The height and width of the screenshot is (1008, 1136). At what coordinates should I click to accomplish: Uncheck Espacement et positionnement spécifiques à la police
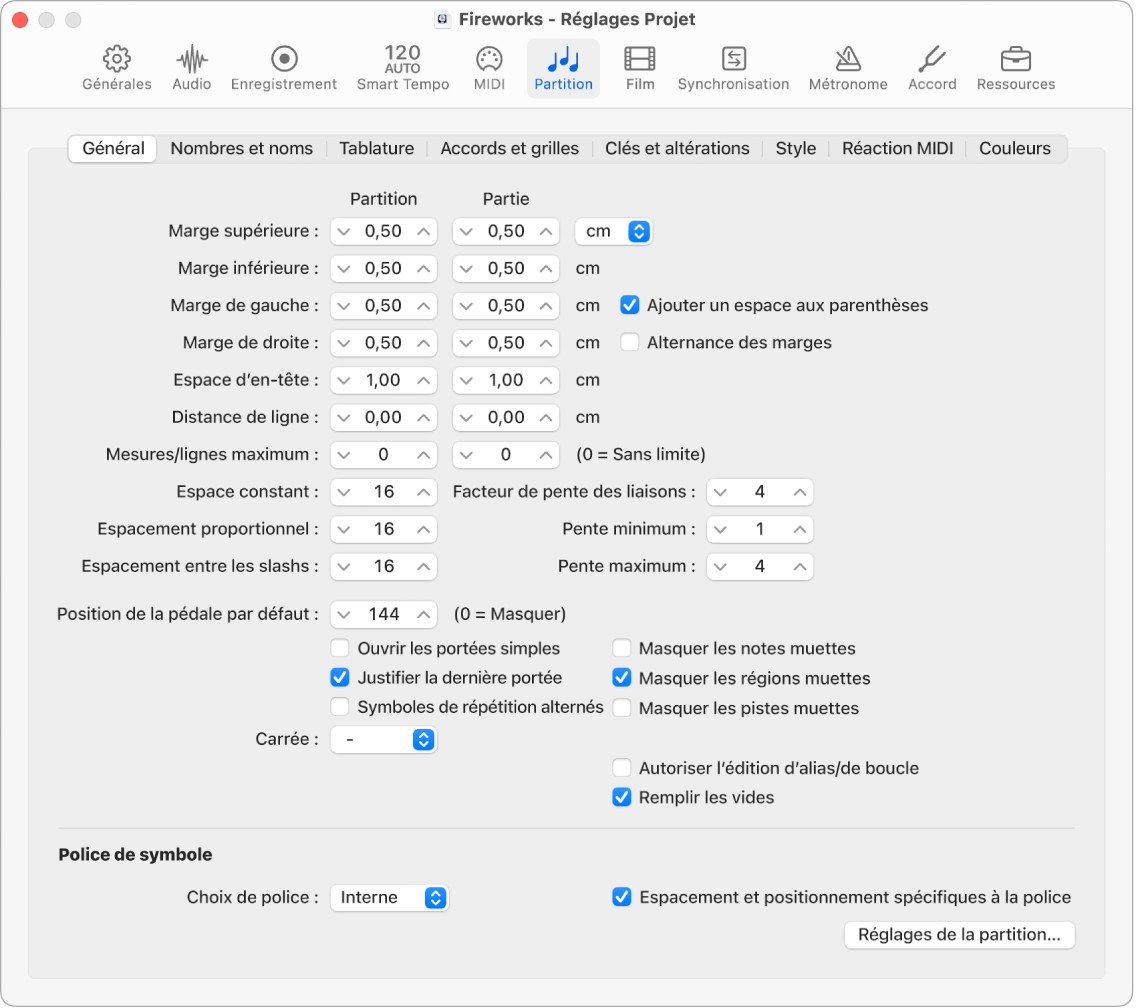coord(622,897)
